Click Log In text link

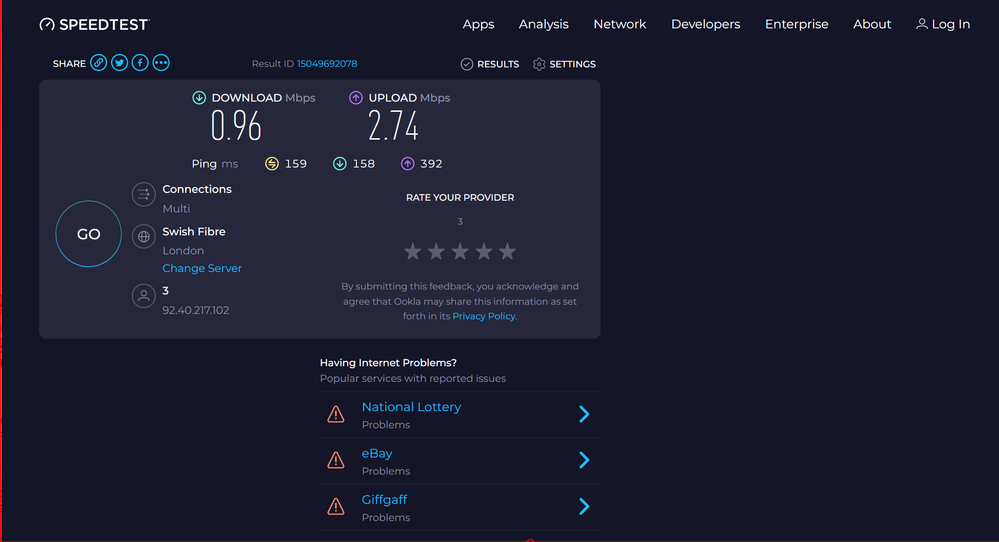[x=951, y=24]
